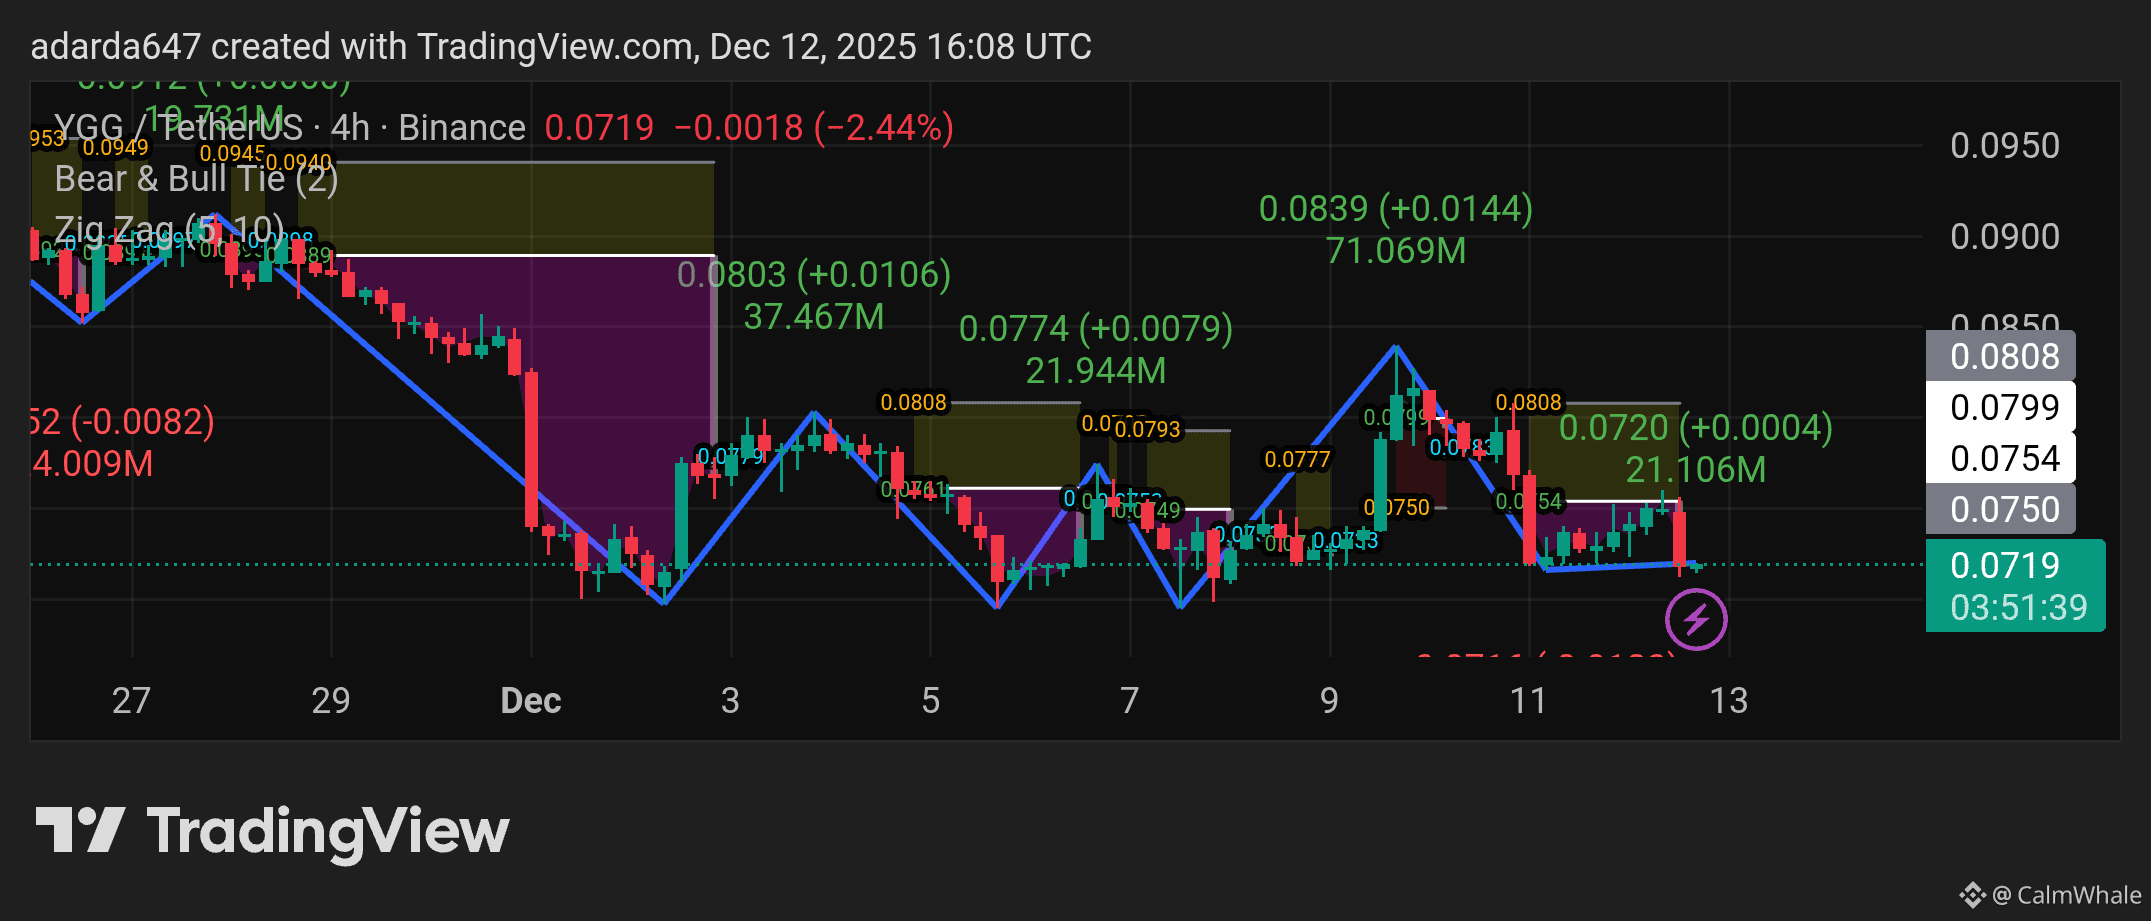Image resolution: width=2151 pixels, height=921 pixels.
Task: Click the purple lightning bolt icon
Action: [1696, 620]
